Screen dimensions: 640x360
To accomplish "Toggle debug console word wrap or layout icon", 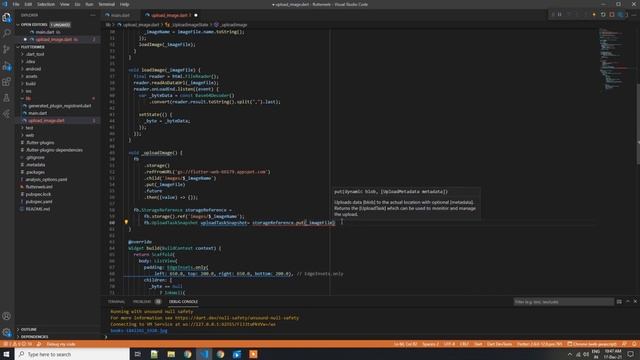I will coord(619,302).
